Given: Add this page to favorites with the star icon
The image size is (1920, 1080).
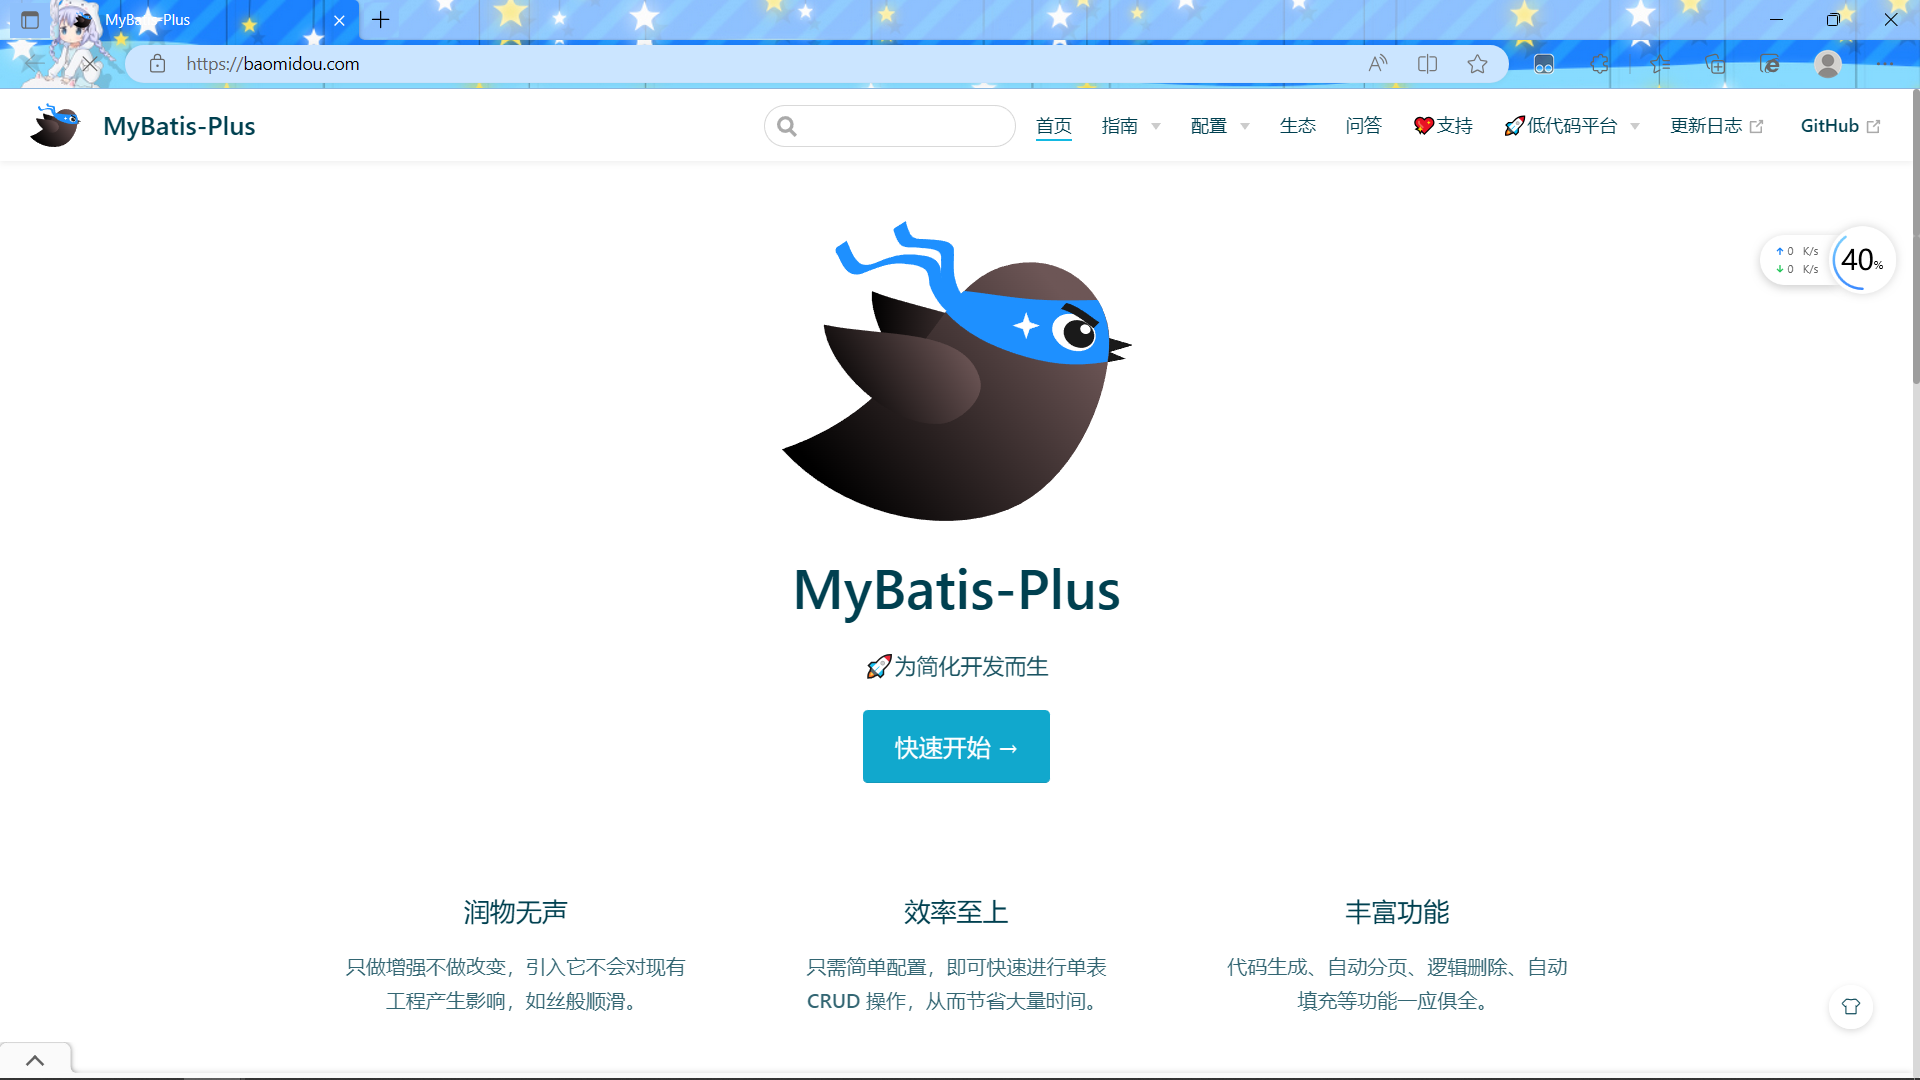Looking at the screenshot, I should pyautogui.click(x=1477, y=64).
